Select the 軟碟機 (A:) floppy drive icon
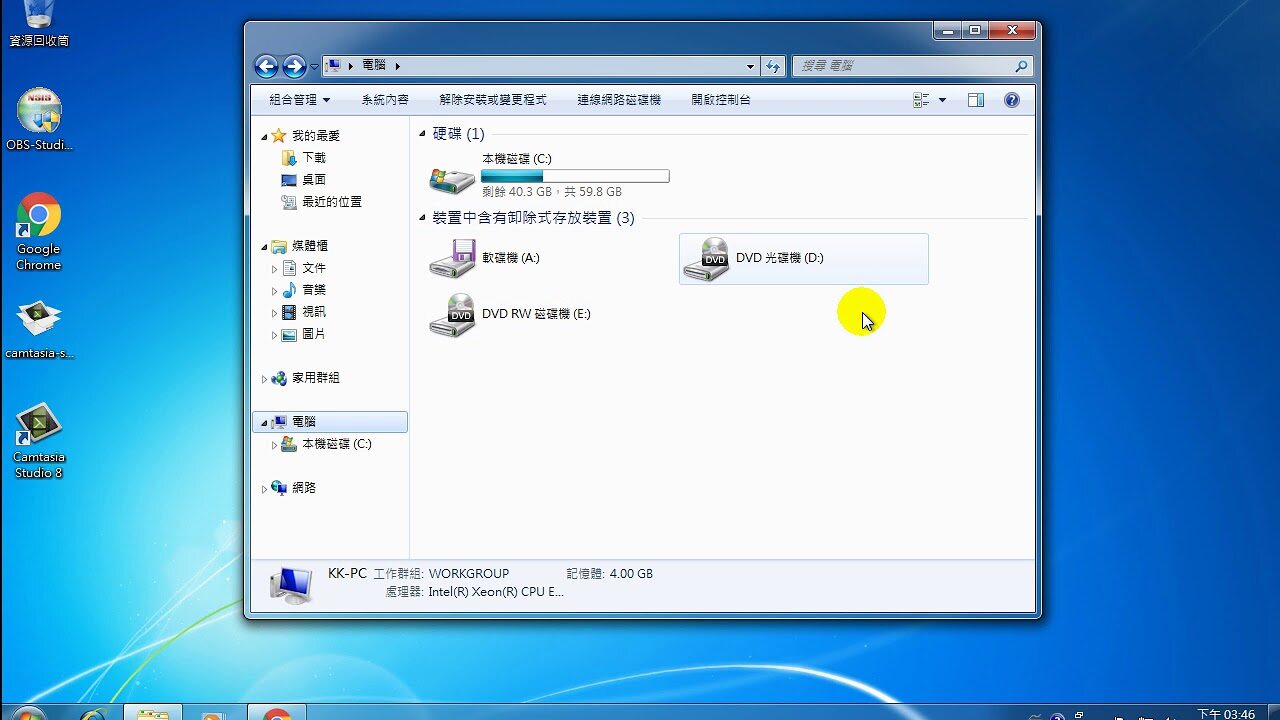Image resolution: width=1280 pixels, height=720 pixels. [x=452, y=259]
